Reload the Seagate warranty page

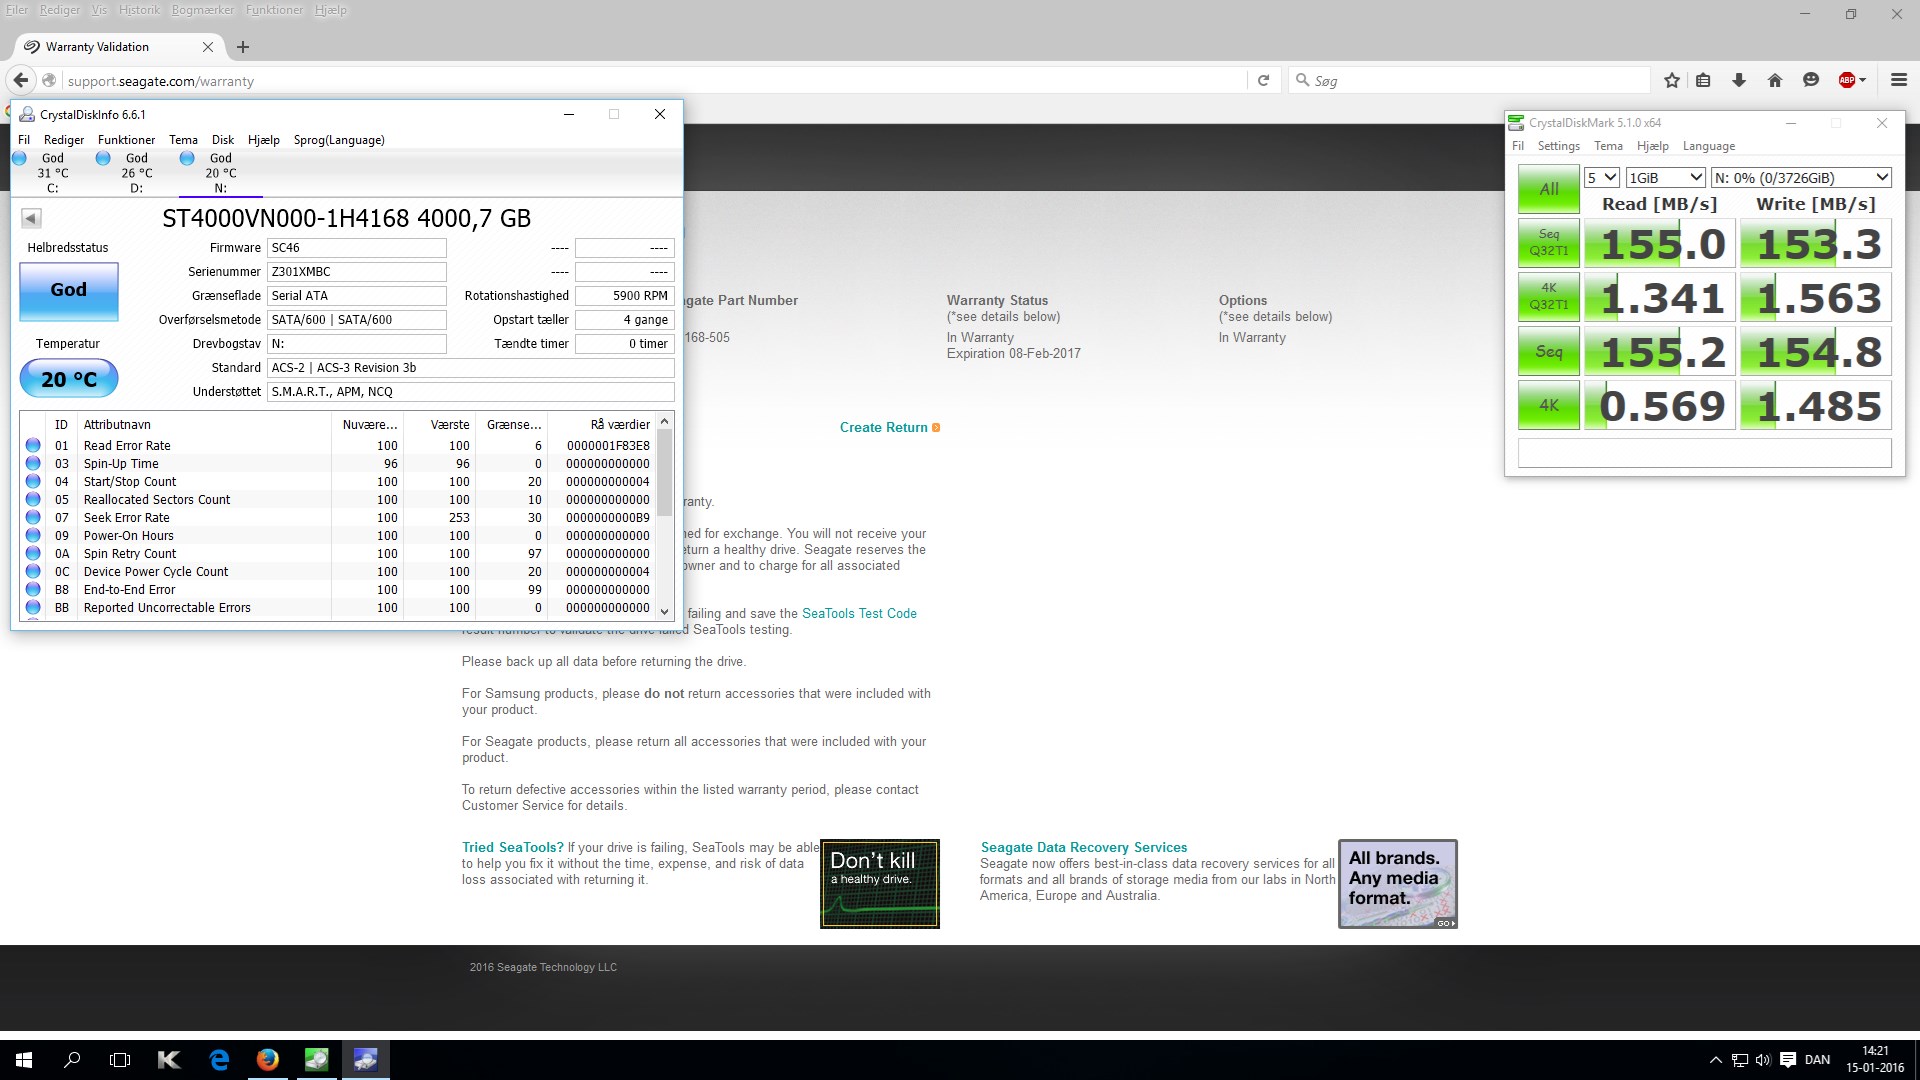coord(1263,80)
